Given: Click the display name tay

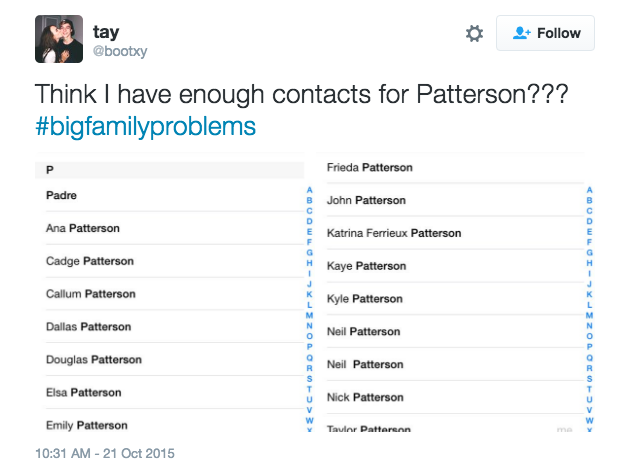Looking at the screenshot, I should point(106,32).
